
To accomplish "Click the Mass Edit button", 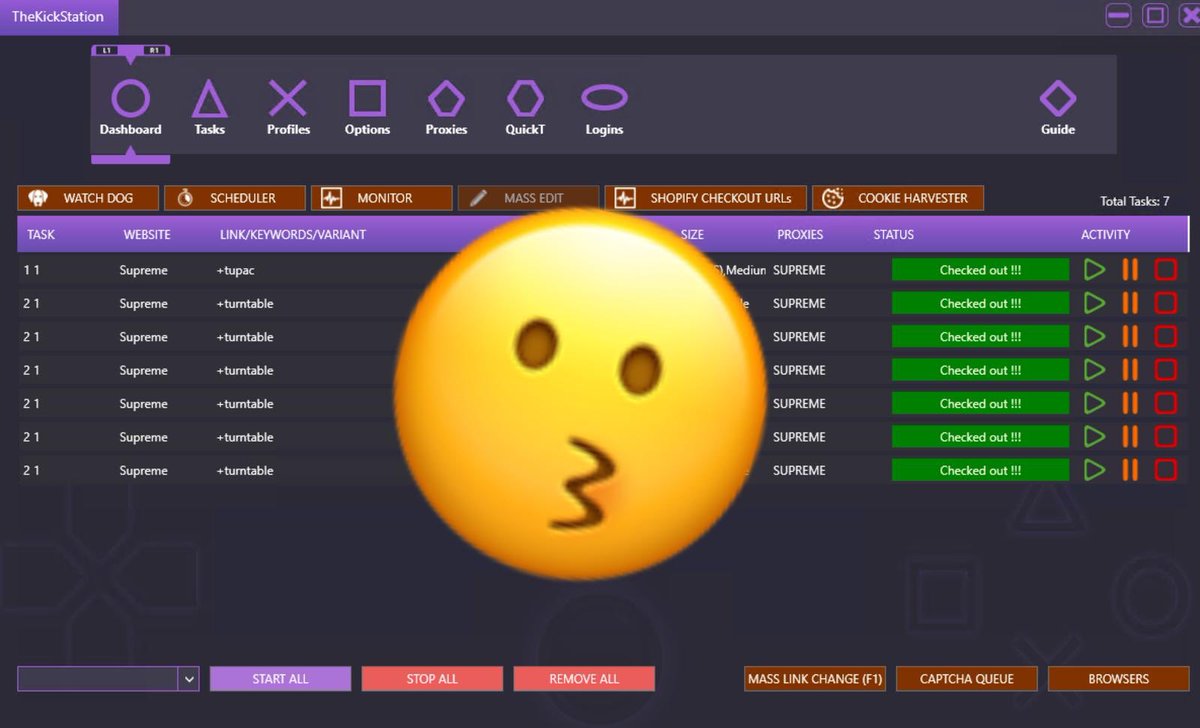I will pyautogui.click(x=528, y=198).
